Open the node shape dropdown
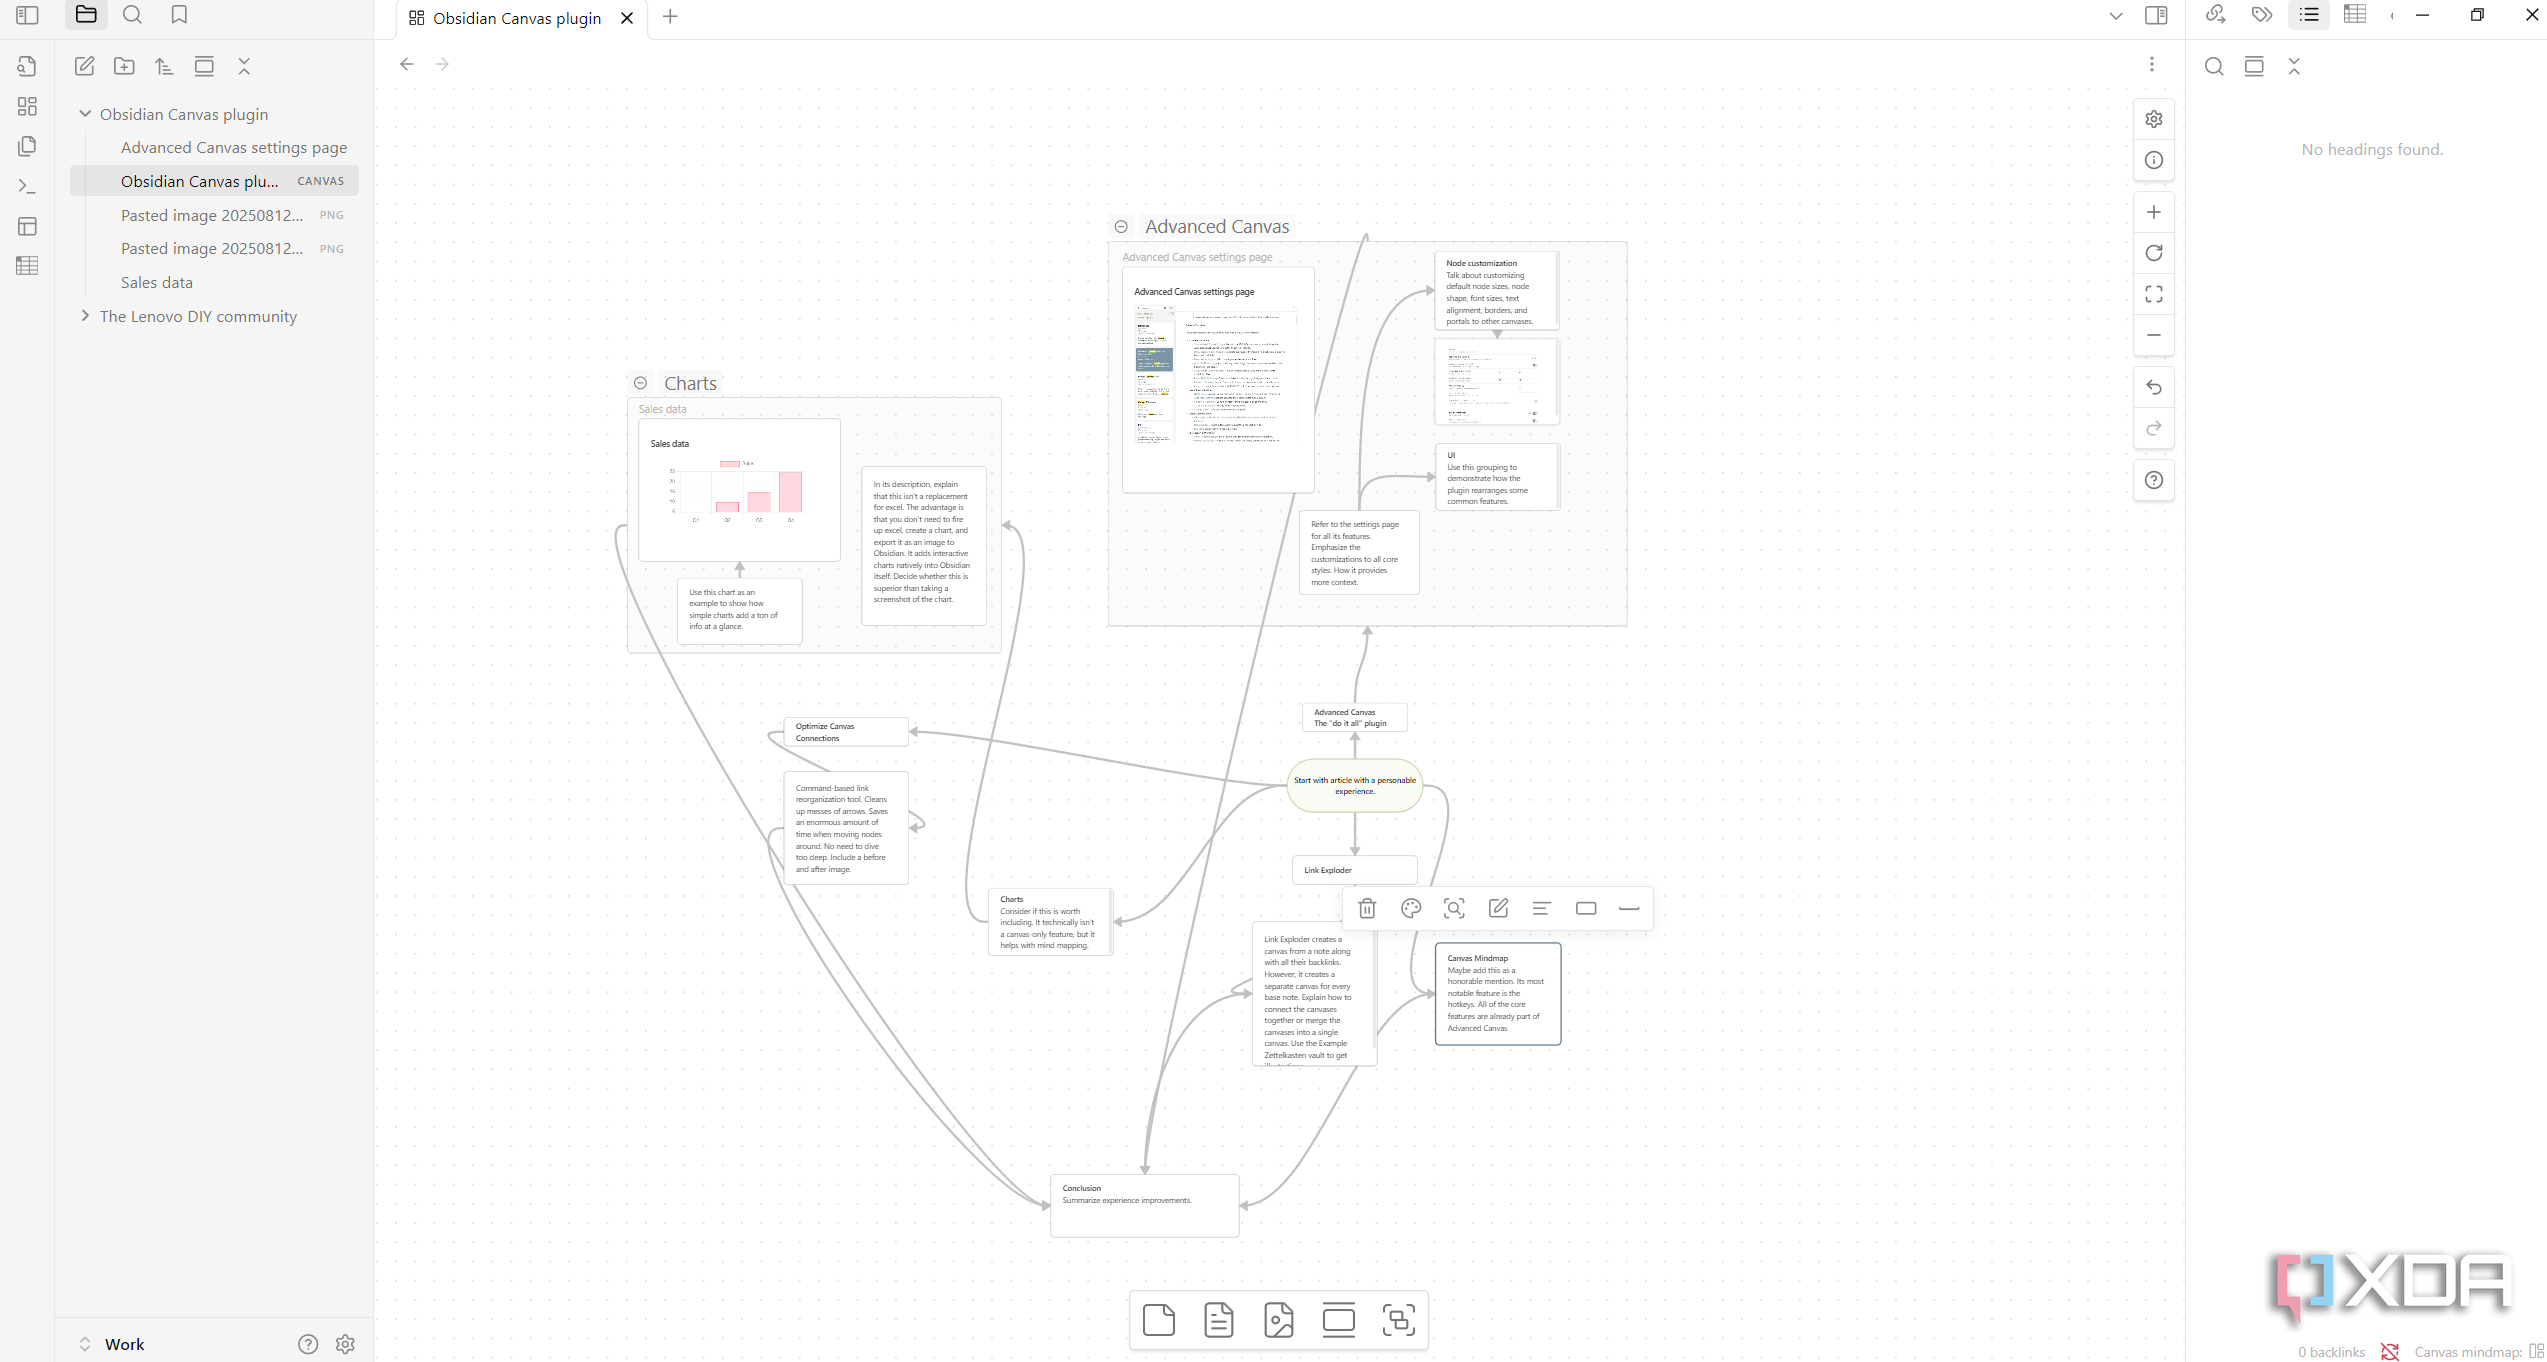 tap(1586, 908)
